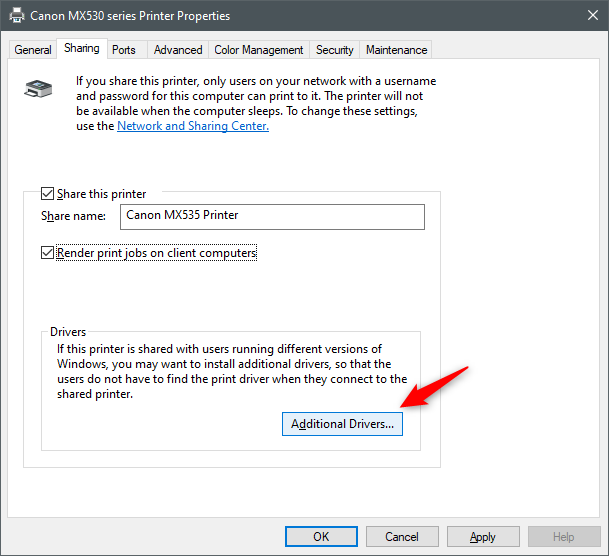Click the 'Canon MX530 series Printer Properties' title
The image size is (609, 556).
tap(130, 16)
